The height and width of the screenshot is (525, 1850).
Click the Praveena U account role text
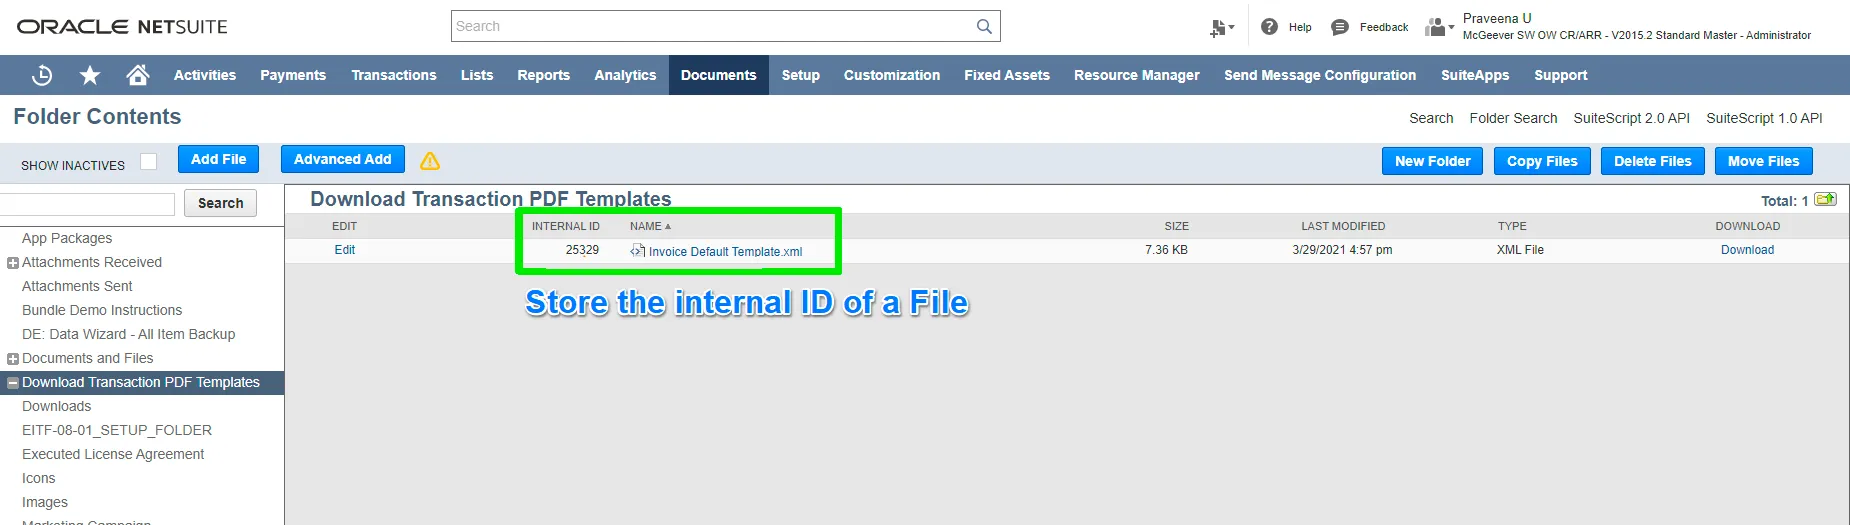1636,26
